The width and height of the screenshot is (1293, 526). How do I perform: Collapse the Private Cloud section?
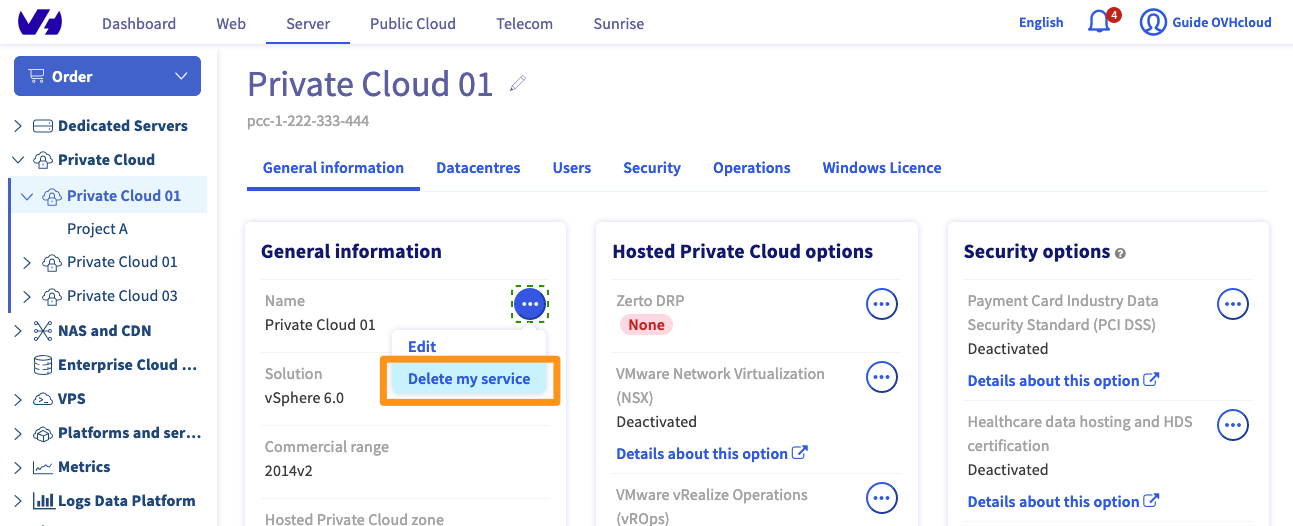(18, 160)
